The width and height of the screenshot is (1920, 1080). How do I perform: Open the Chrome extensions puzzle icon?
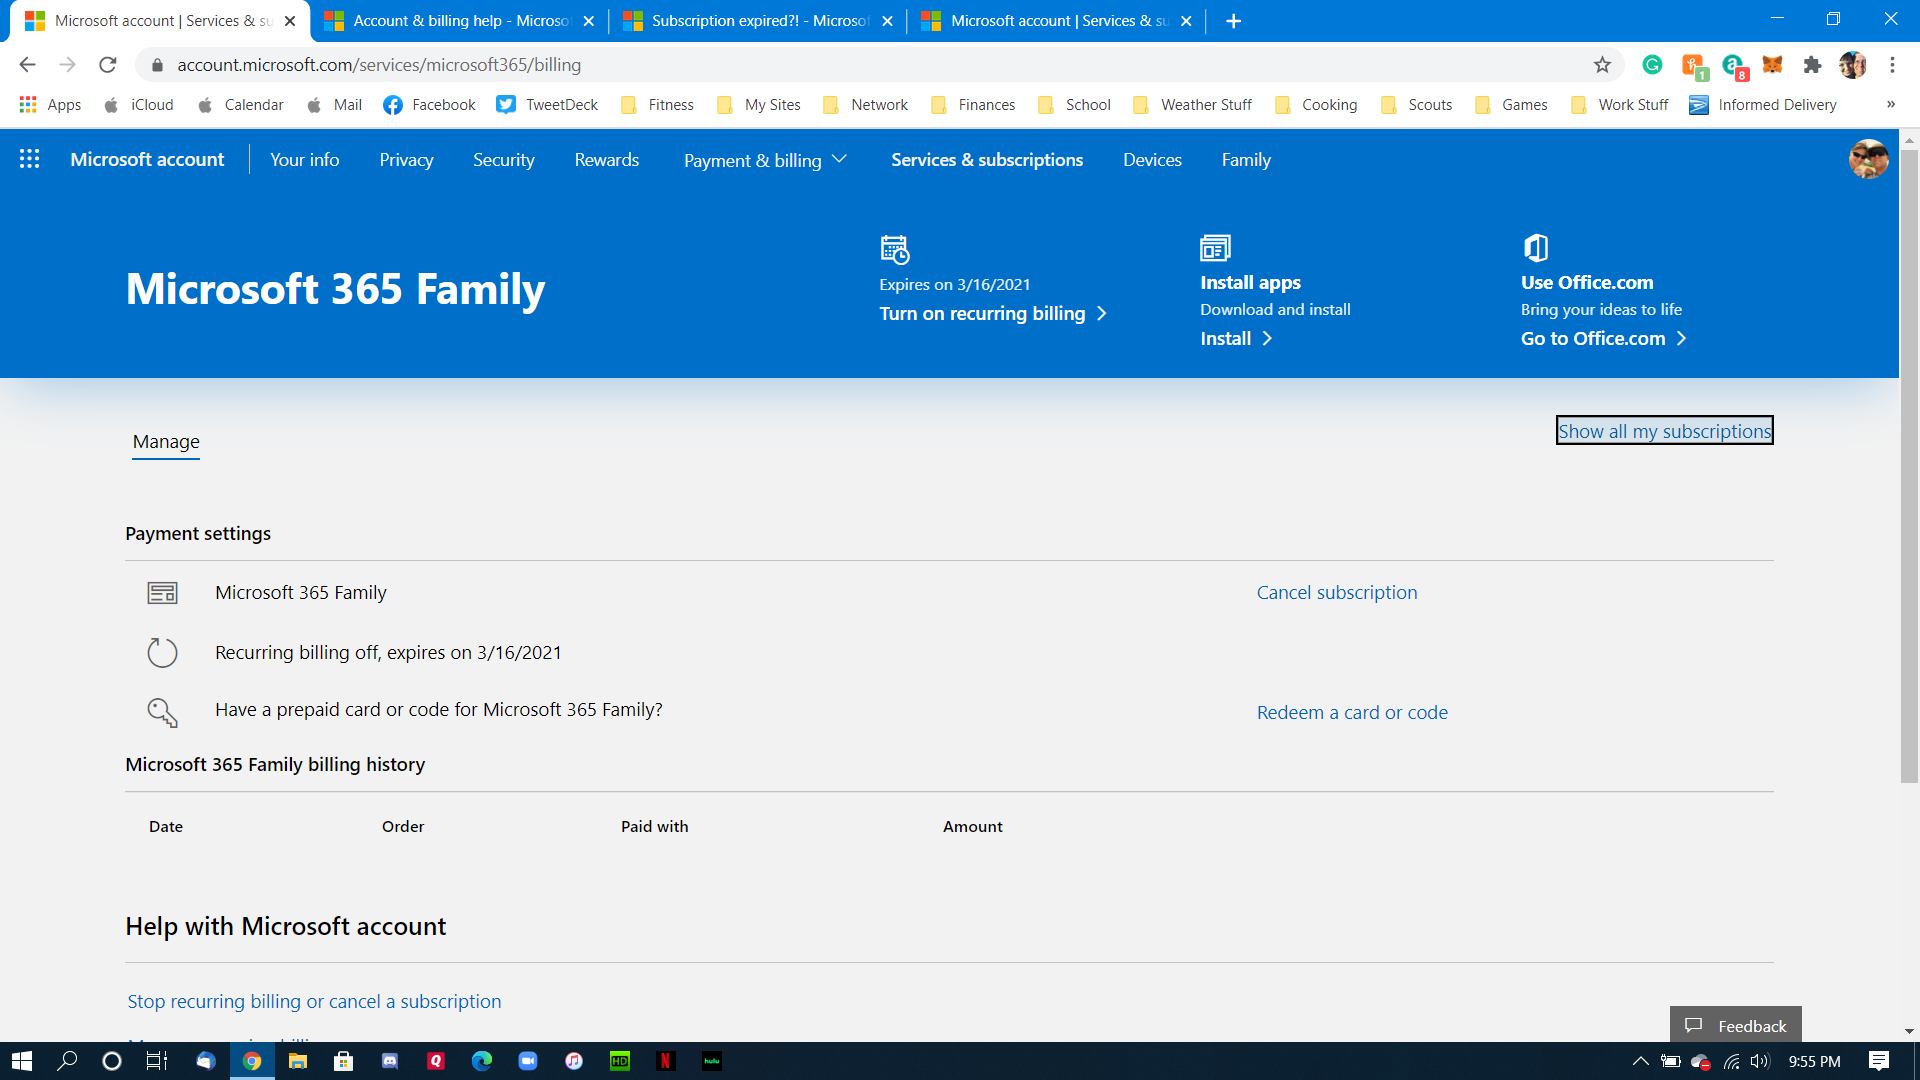(x=1812, y=65)
